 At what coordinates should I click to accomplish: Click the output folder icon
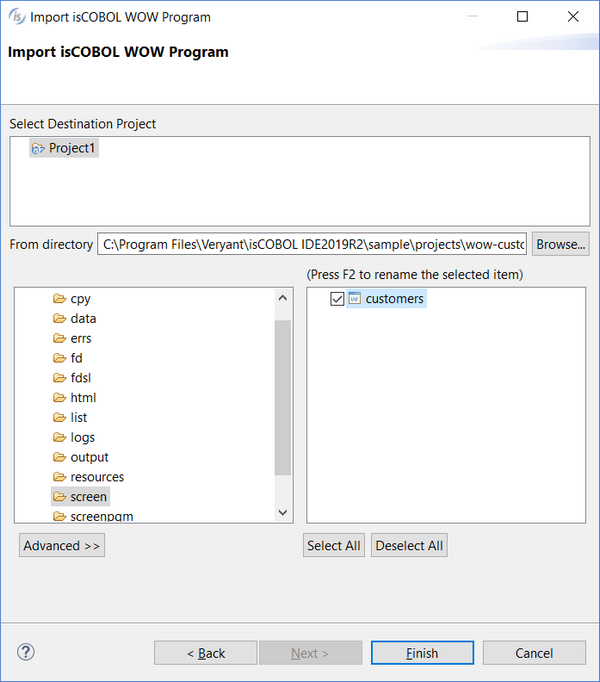[x=59, y=457]
